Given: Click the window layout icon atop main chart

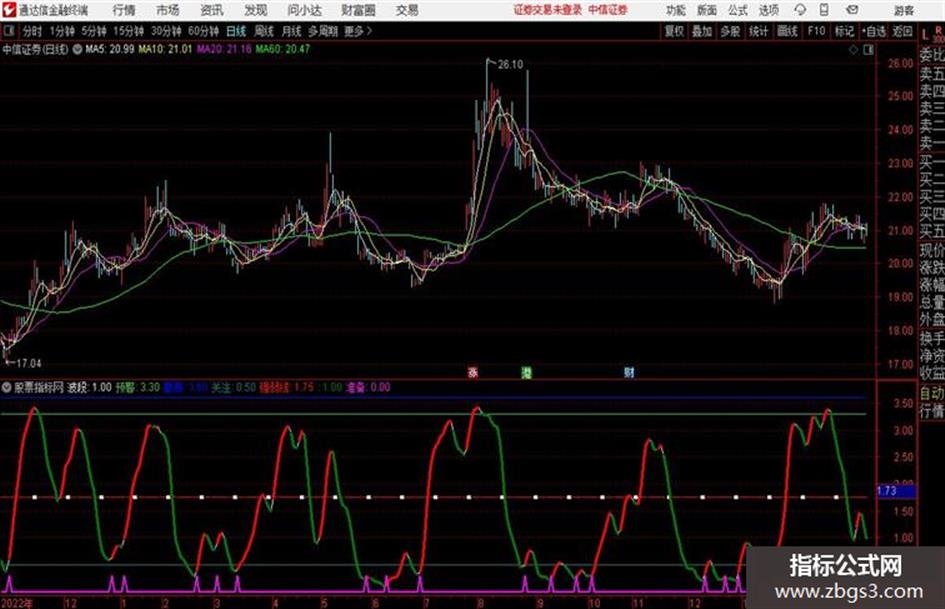Looking at the screenshot, I should point(868,50).
